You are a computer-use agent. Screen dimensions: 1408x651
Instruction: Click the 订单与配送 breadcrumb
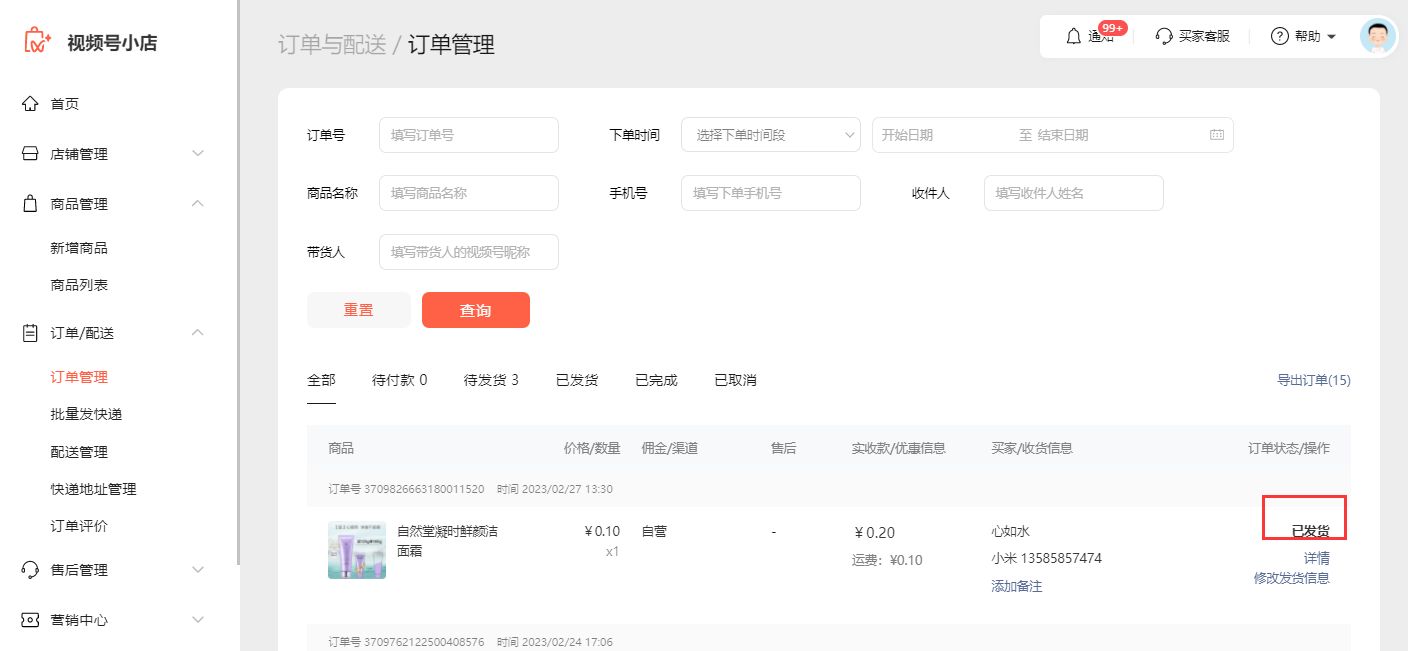(x=332, y=44)
